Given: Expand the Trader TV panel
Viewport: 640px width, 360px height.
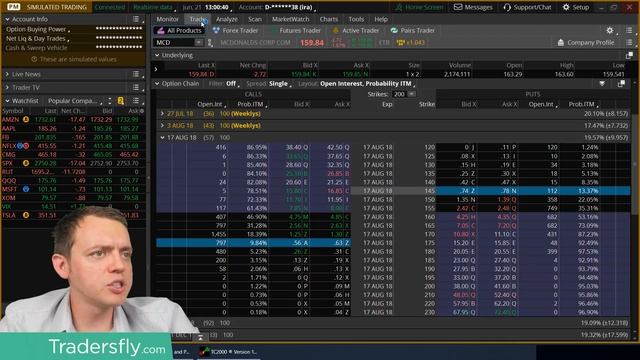Looking at the screenshot, I should (7, 87).
